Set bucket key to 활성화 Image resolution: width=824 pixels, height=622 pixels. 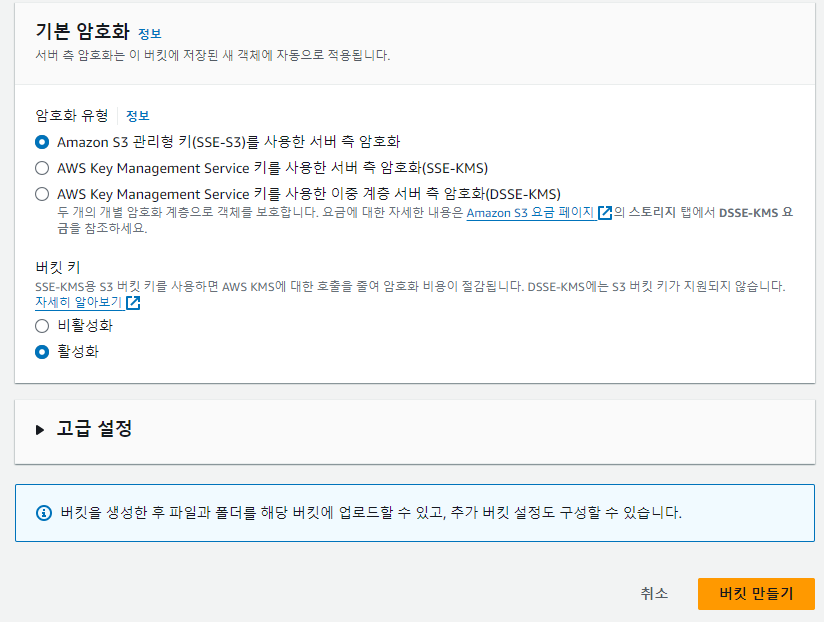pos(42,351)
